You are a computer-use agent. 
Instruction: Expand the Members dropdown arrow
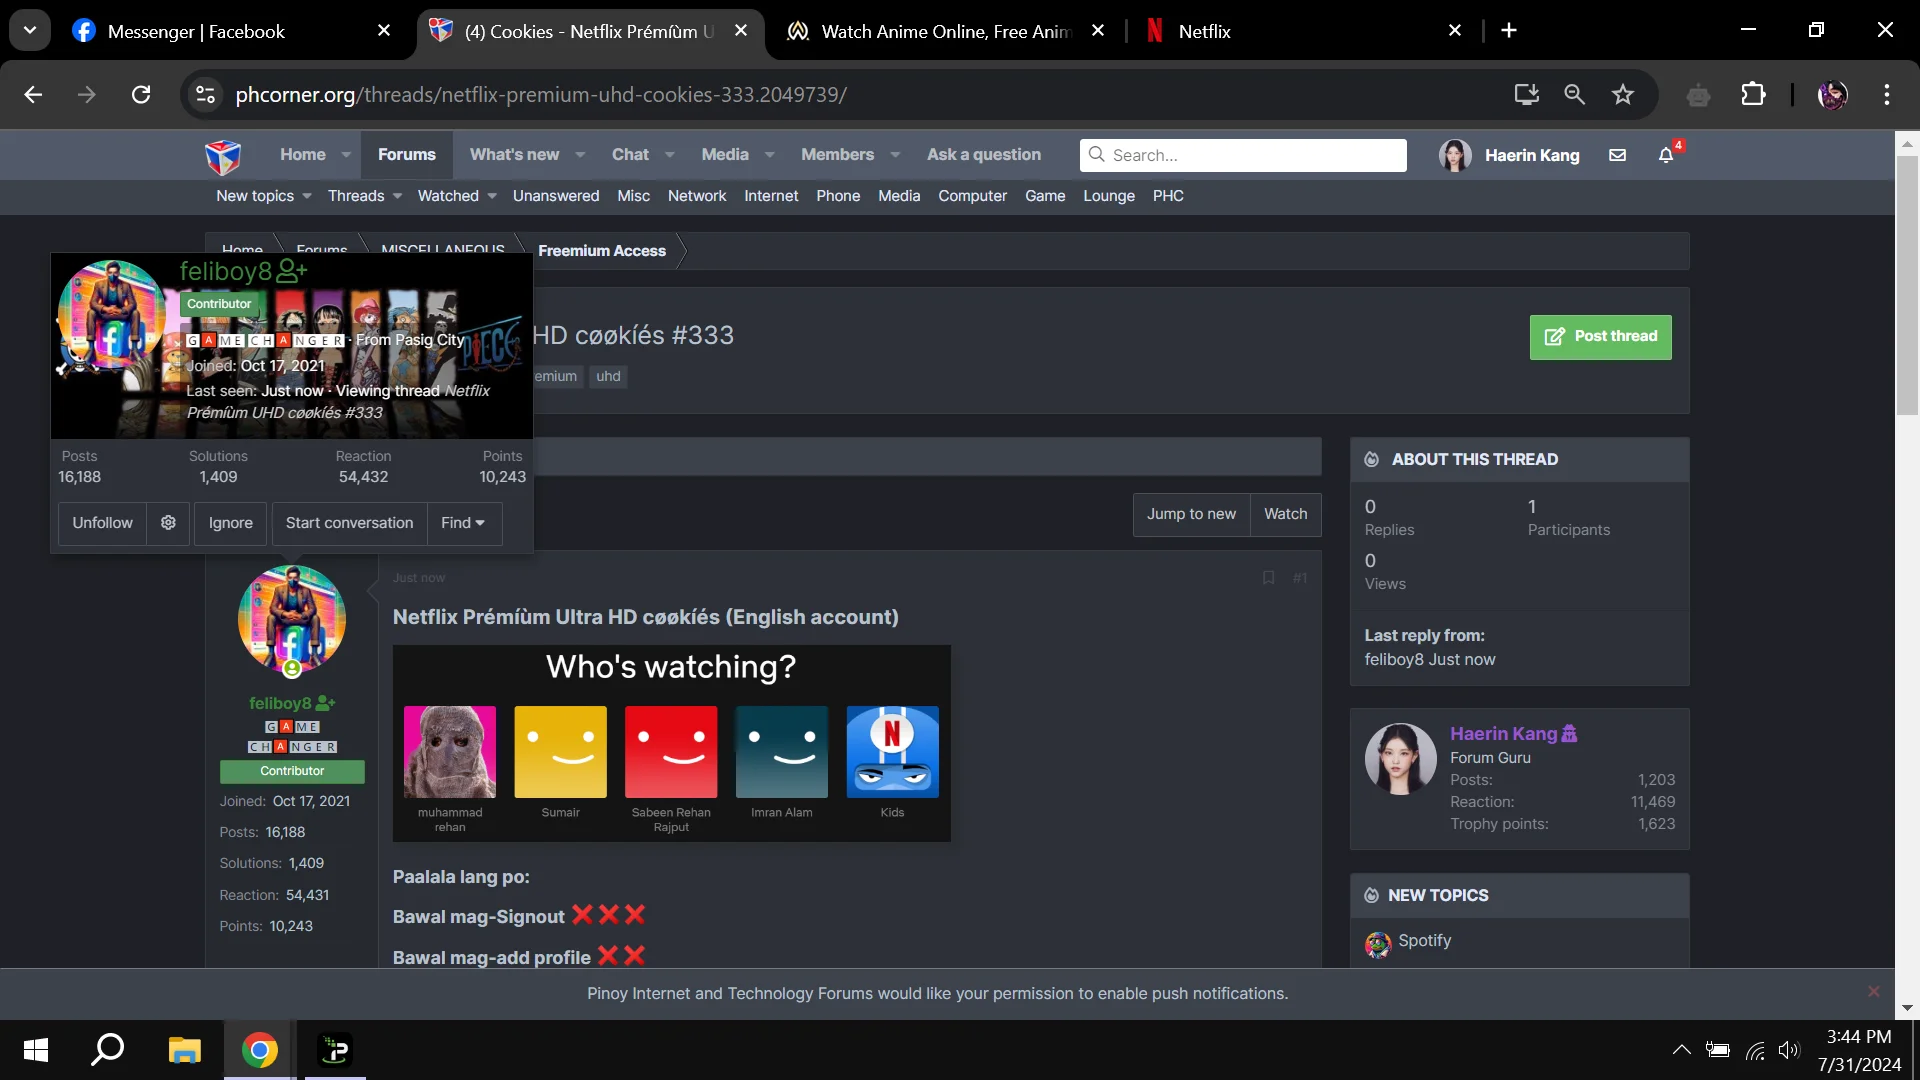click(895, 155)
